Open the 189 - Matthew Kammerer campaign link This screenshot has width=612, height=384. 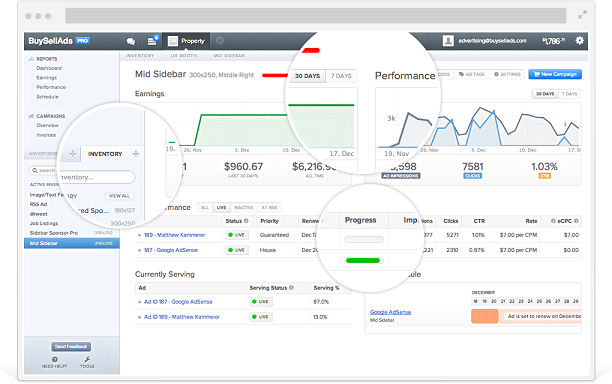(x=174, y=235)
